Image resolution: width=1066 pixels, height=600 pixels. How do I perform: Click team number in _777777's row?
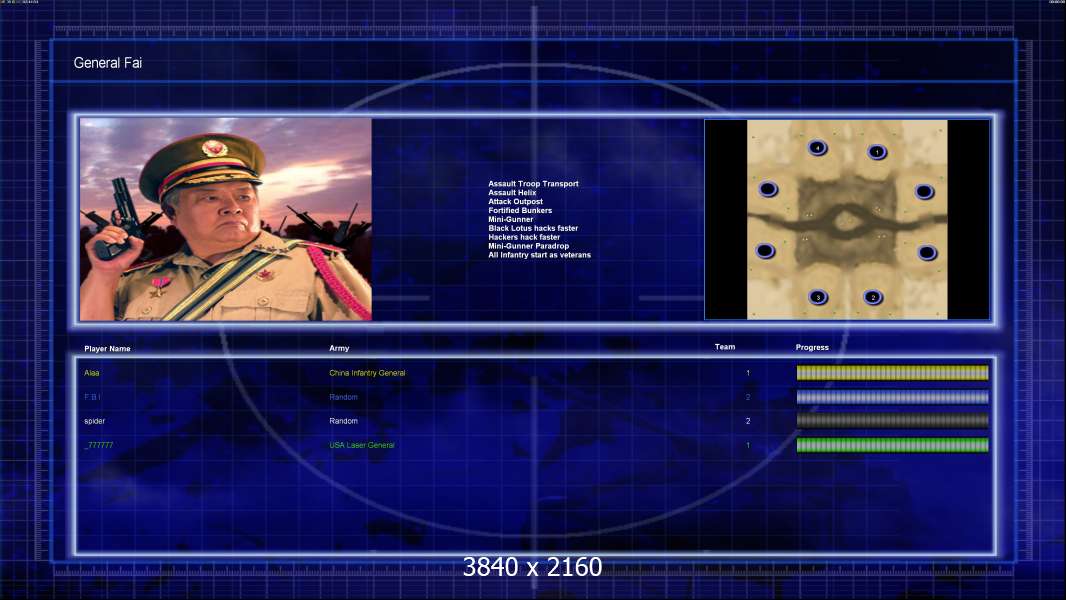pos(748,445)
